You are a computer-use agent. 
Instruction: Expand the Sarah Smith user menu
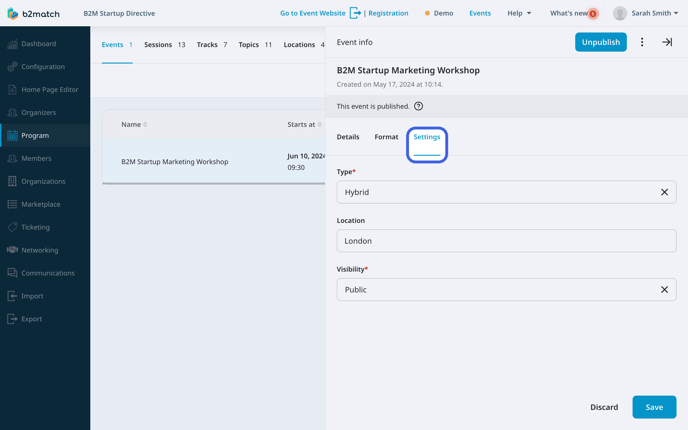point(655,14)
